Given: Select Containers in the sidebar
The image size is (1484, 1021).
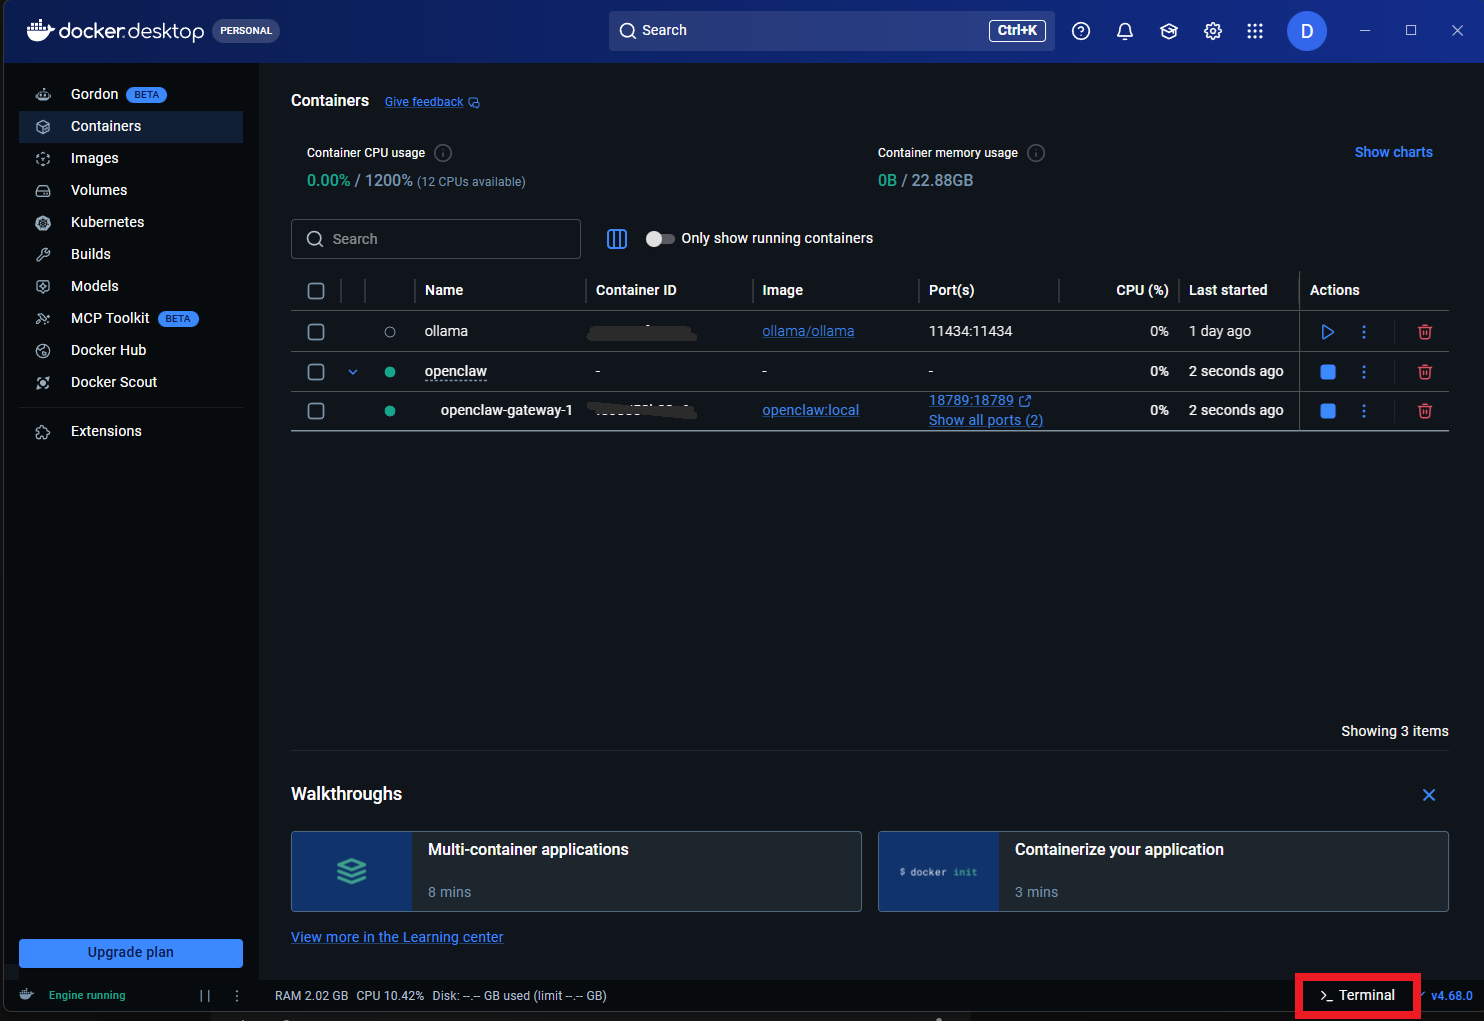Looking at the screenshot, I should (131, 127).
